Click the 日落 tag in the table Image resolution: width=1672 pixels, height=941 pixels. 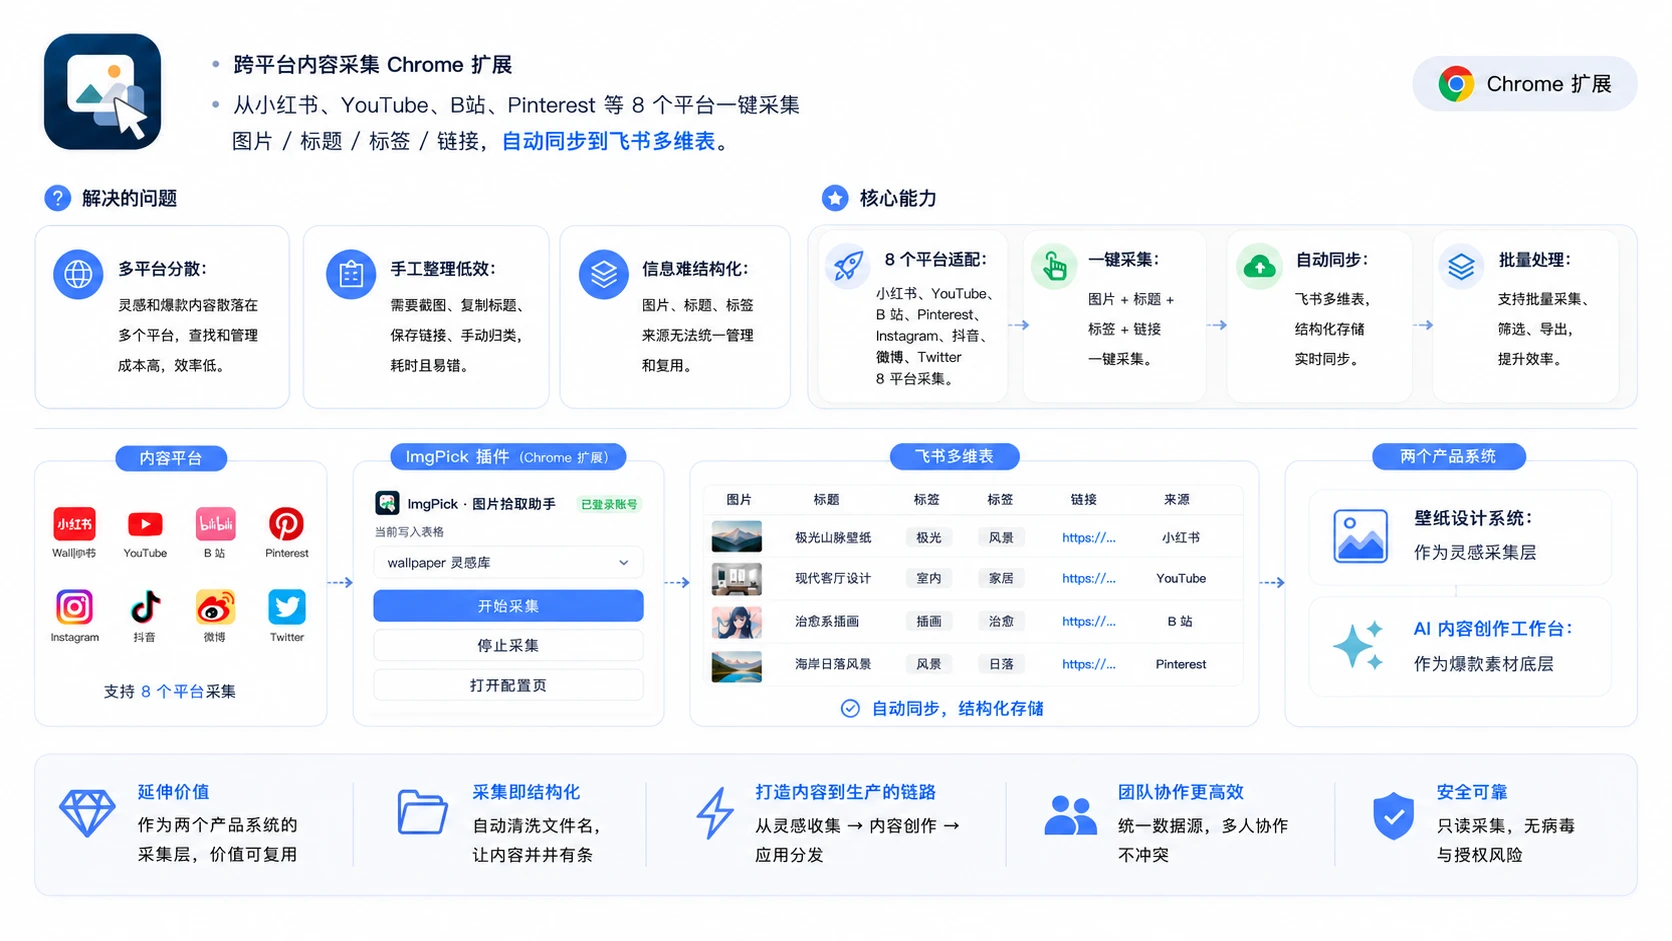point(1001,665)
